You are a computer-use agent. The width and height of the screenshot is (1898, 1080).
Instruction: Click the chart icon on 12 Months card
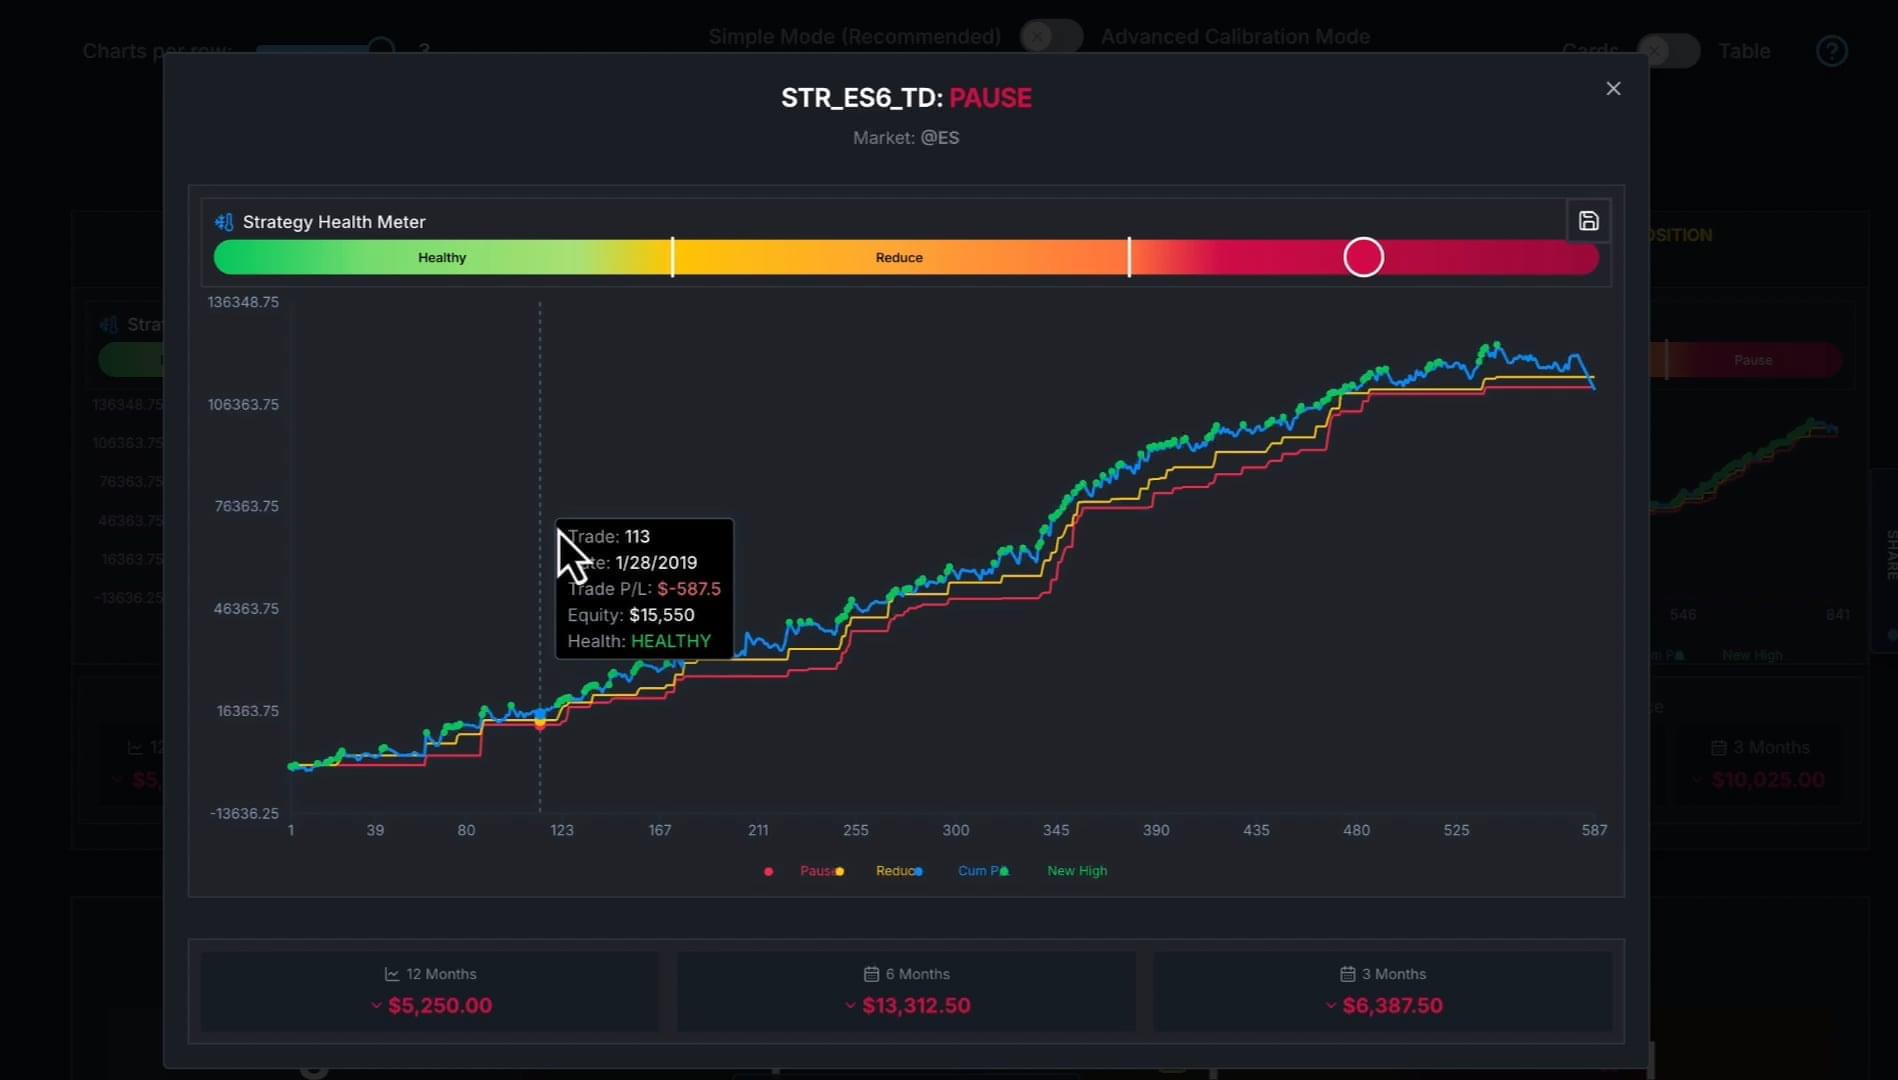(391, 972)
